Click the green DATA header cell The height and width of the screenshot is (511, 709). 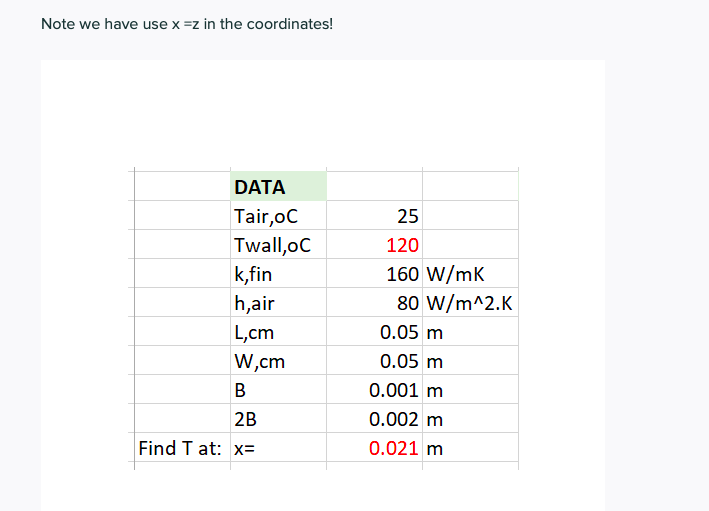(x=279, y=186)
